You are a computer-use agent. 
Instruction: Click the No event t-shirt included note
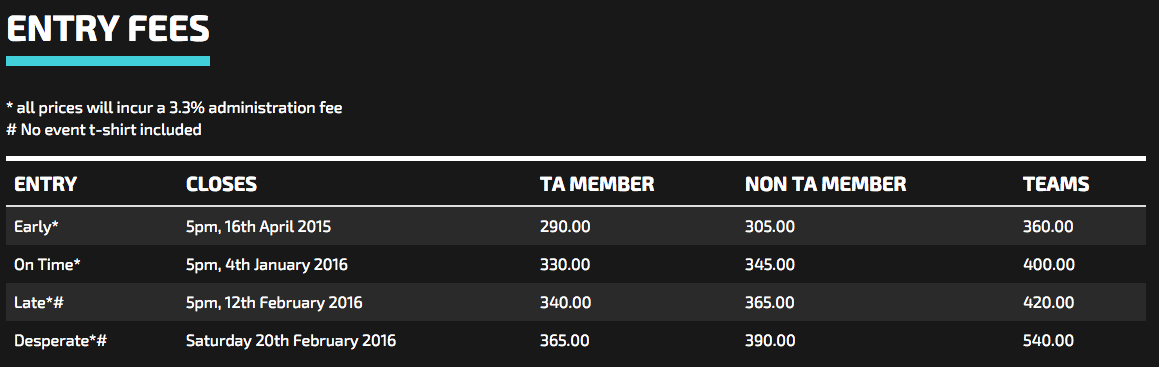[104, 130]
